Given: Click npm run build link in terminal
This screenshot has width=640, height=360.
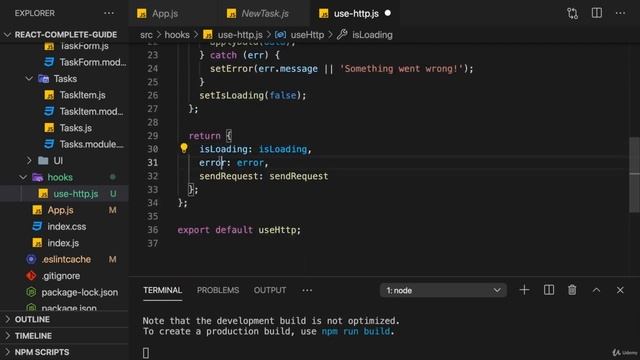Looking at the screenshot, I should click(x=356, y=331).
